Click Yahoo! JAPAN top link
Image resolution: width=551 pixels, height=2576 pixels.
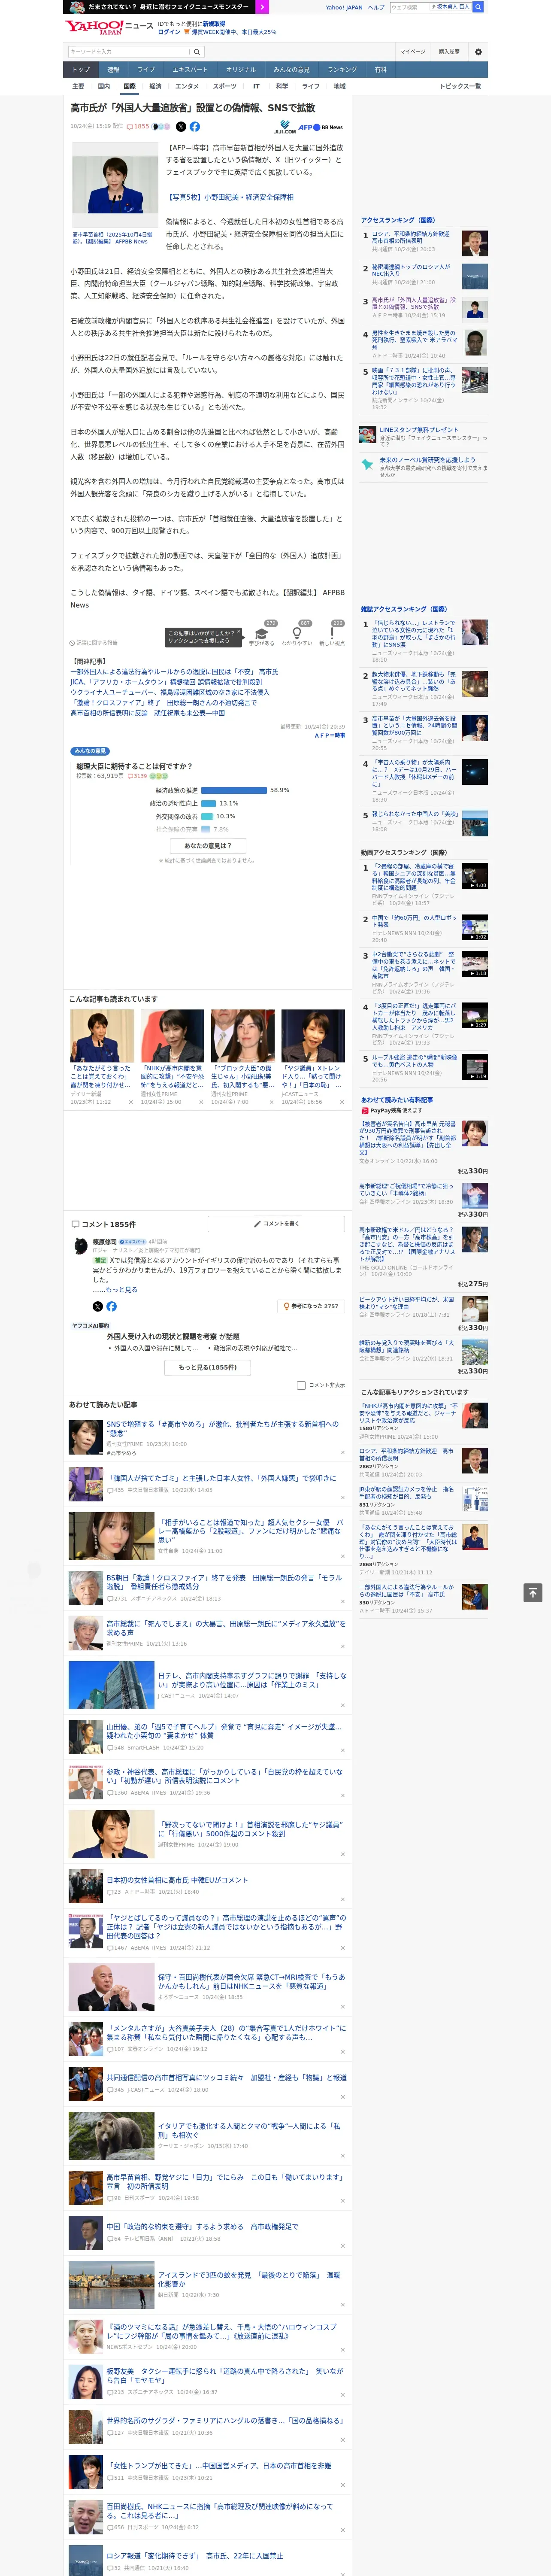344,7
